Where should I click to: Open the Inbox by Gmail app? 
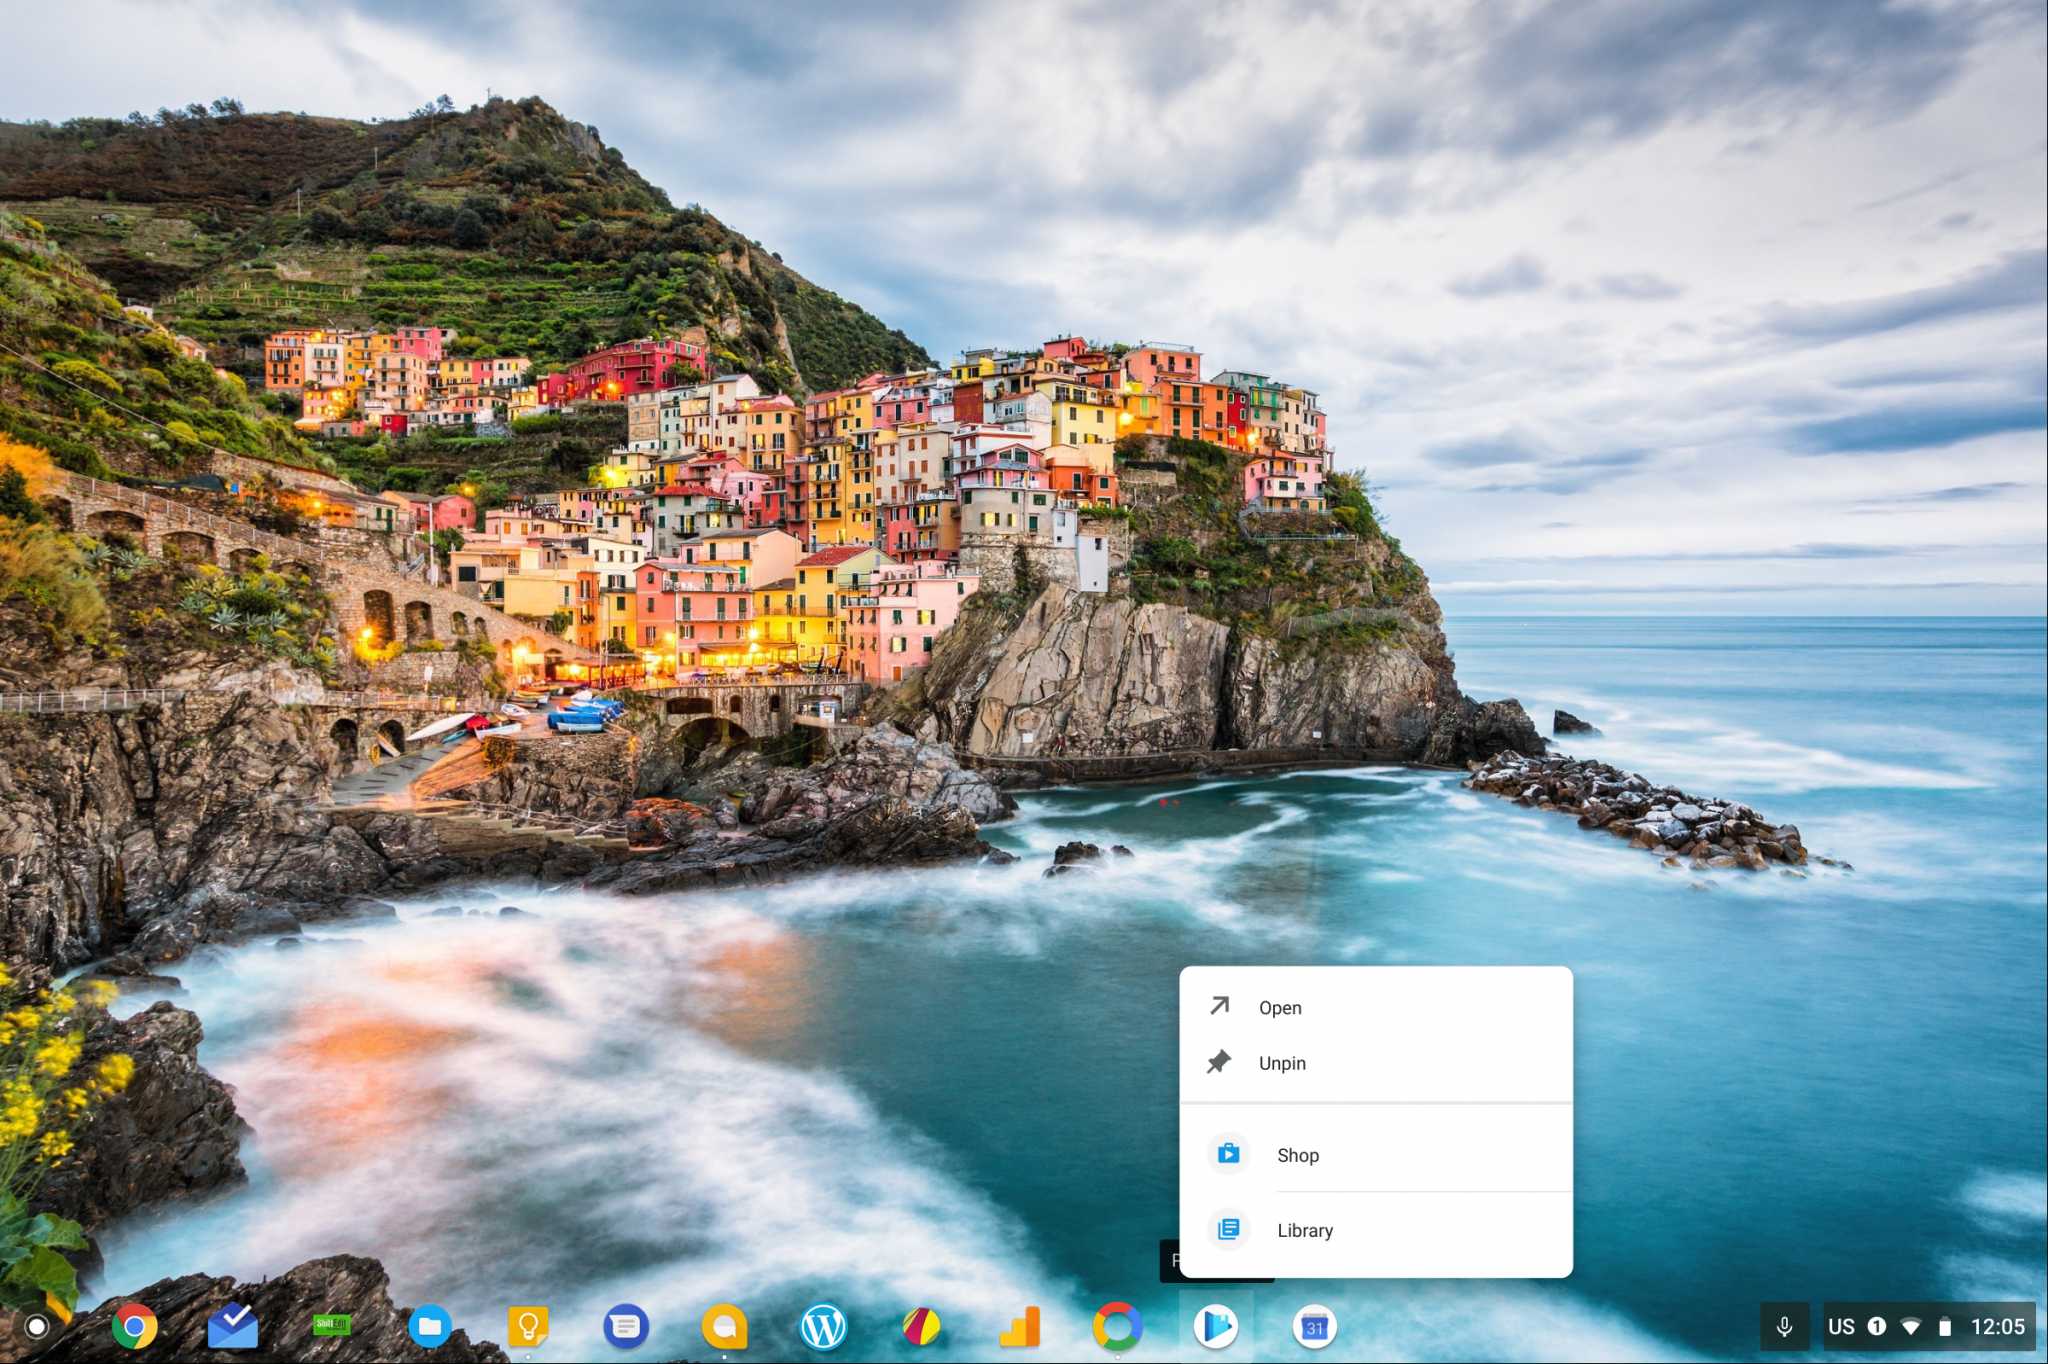pos(232,1326)
